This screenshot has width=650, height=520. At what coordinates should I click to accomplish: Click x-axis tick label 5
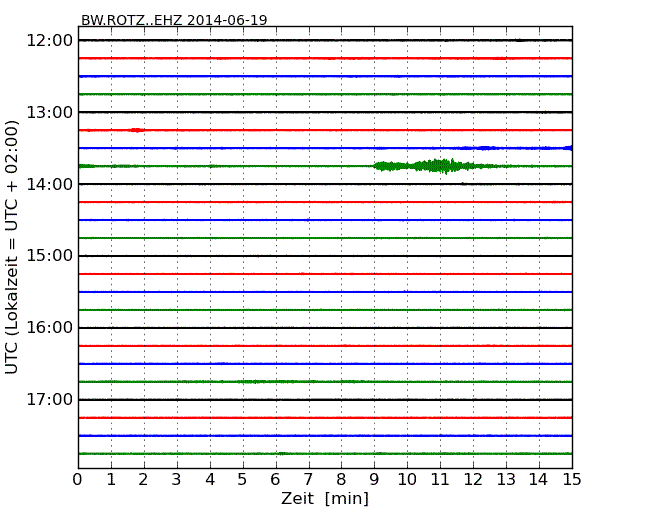coord(243,480)
